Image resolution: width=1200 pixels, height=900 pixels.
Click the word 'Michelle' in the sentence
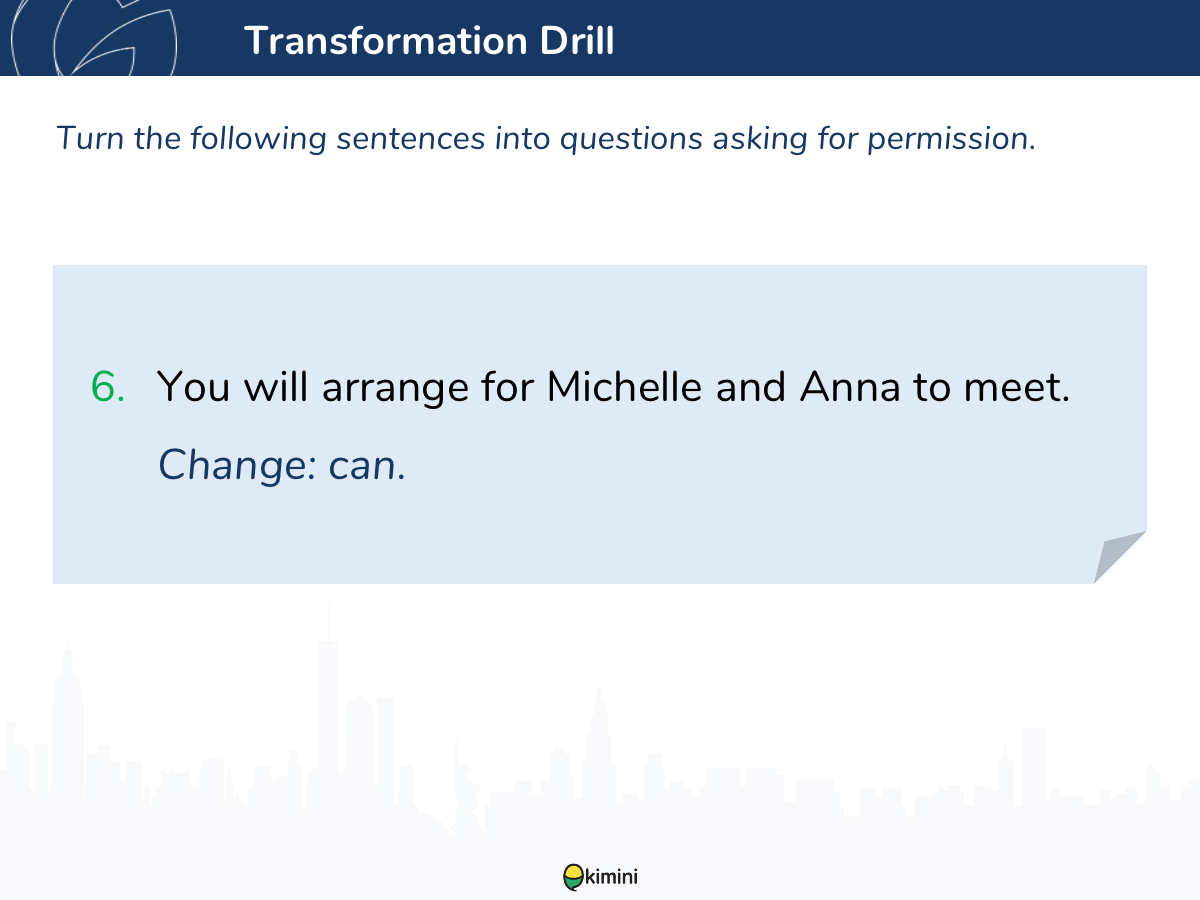(x=625, y=387)
